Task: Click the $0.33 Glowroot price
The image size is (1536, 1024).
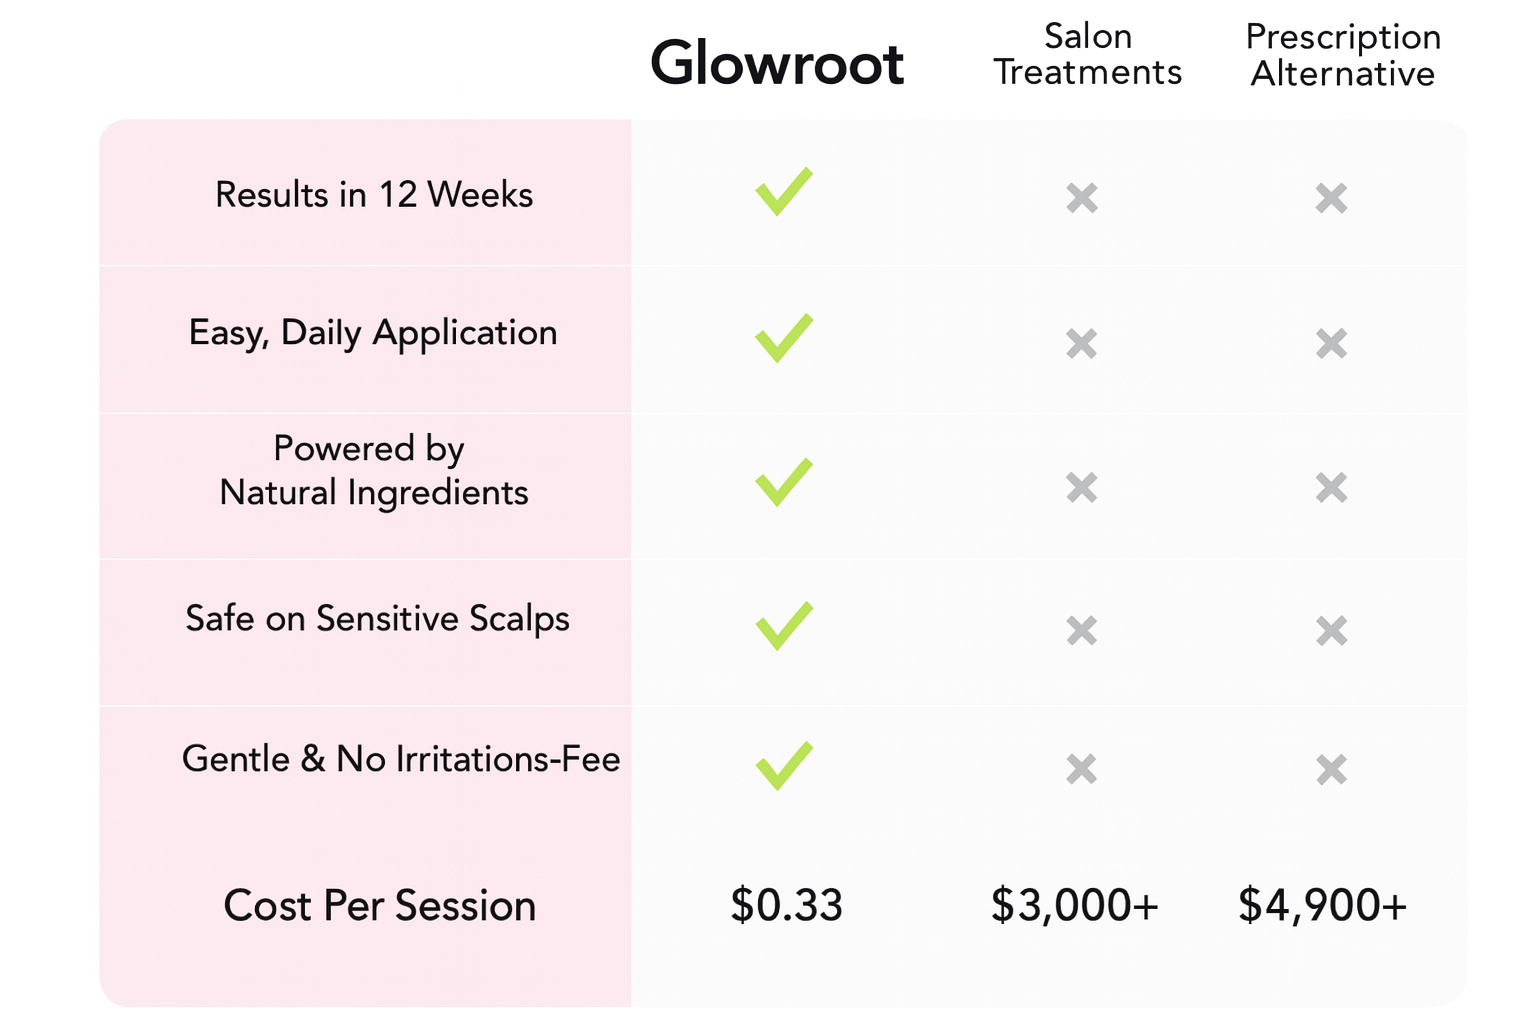Action: pyautogui.click(x=787, y=905)
